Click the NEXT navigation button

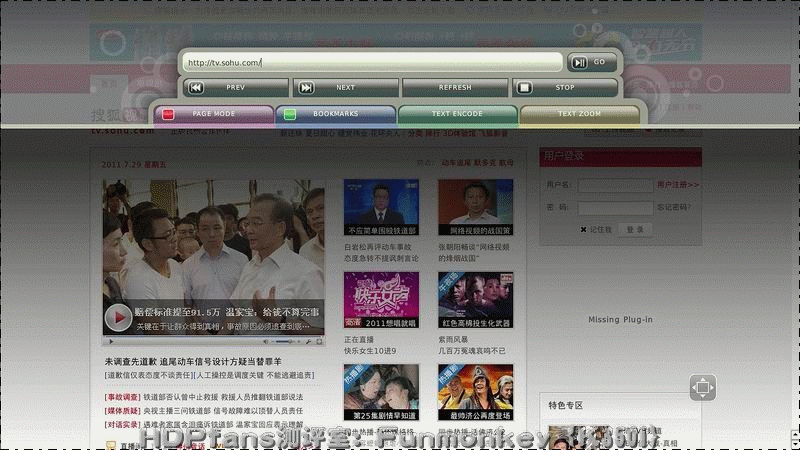pyautogui.click(x=345, y=88)
